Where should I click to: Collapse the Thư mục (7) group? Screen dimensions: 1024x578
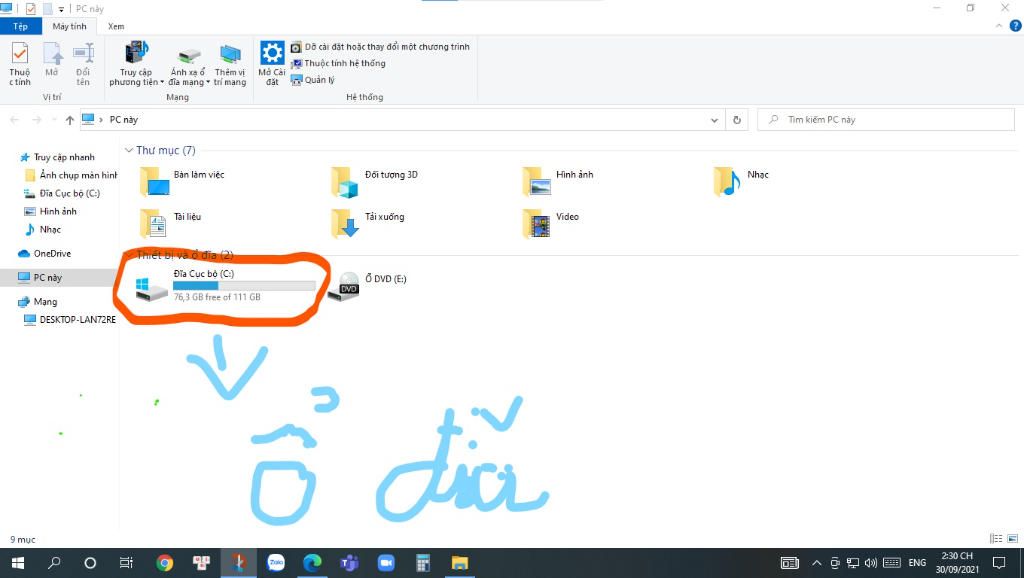(129, 150)
